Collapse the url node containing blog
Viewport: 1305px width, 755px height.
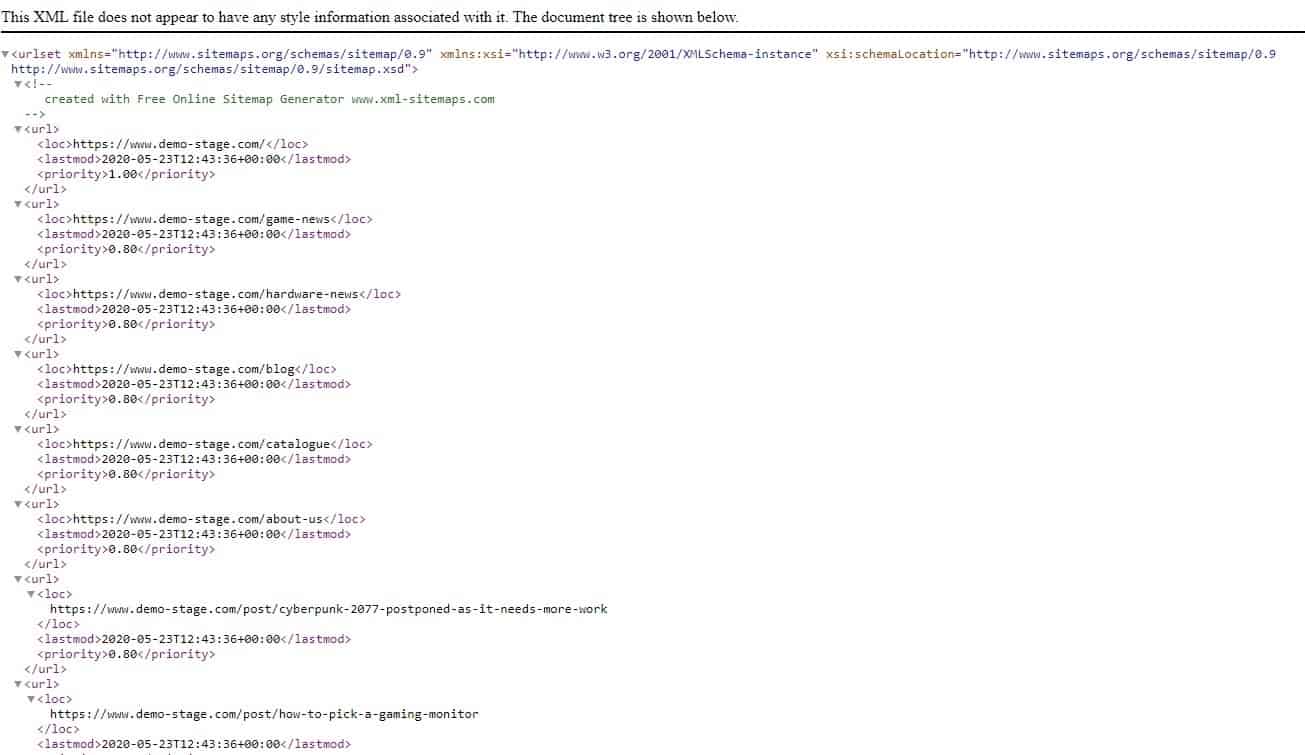[18, 354]
